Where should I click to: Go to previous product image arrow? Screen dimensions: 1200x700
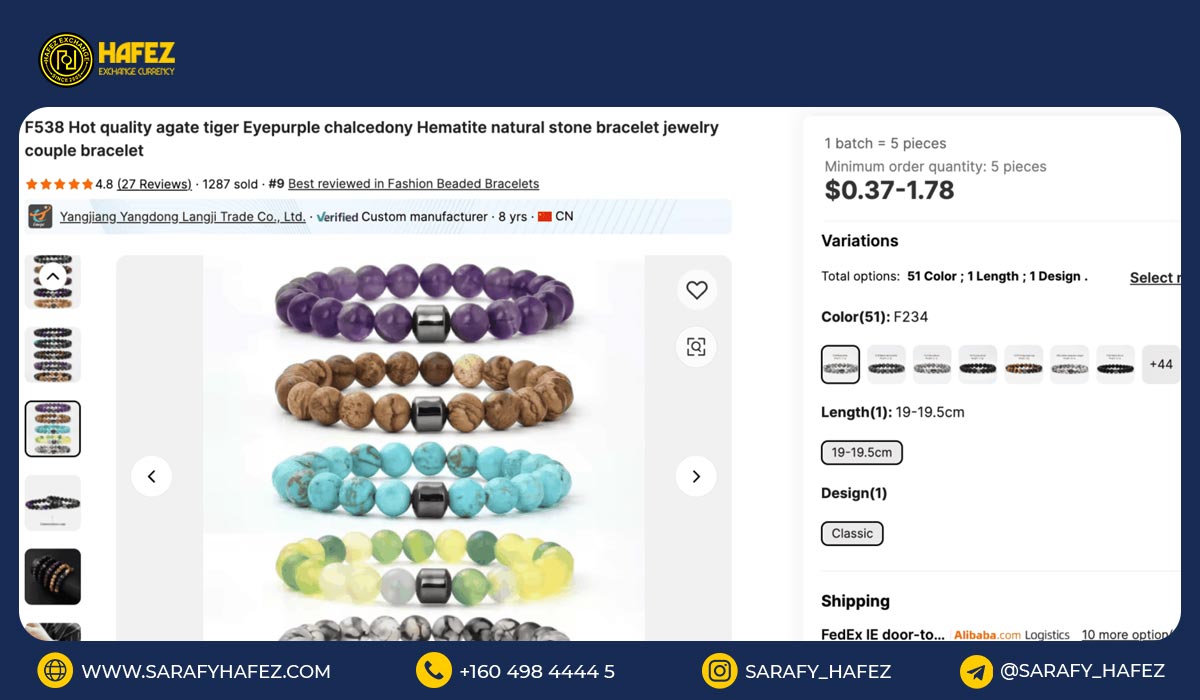tap(151, 476)
